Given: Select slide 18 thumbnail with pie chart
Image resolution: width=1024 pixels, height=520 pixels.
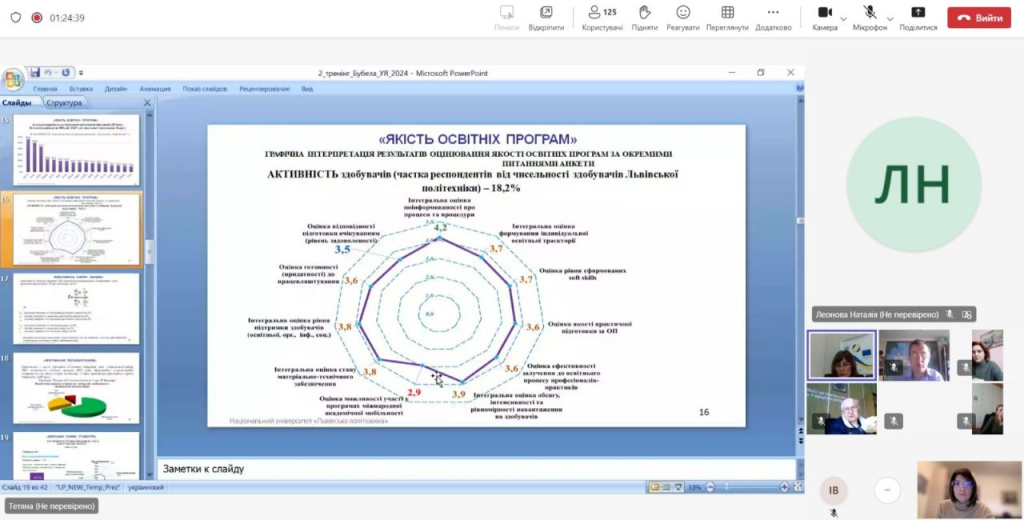Looking at the screenshot, I should (x=76, y=388).
